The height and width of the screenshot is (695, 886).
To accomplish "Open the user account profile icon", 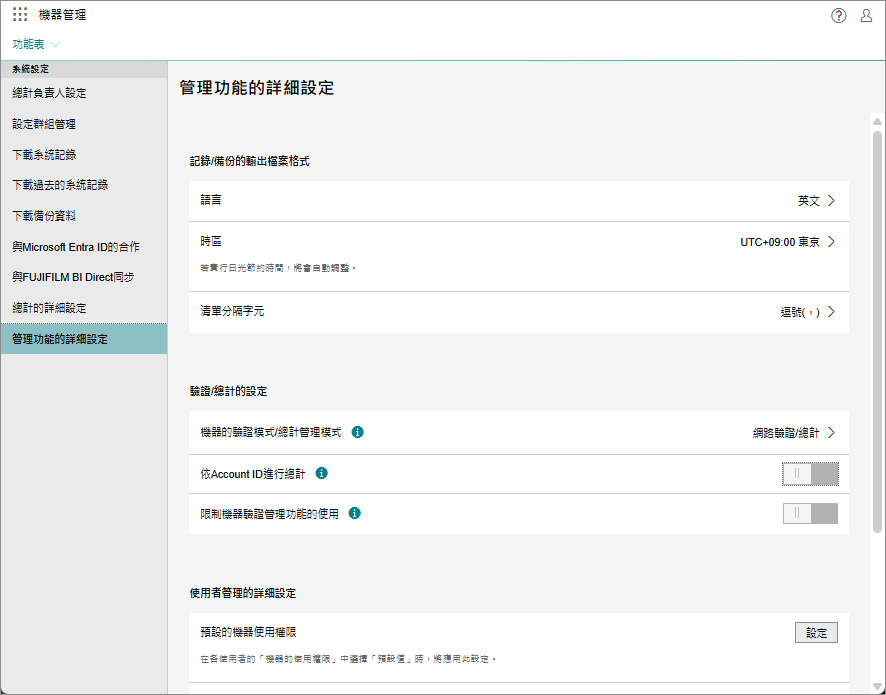I will point(866,15).
